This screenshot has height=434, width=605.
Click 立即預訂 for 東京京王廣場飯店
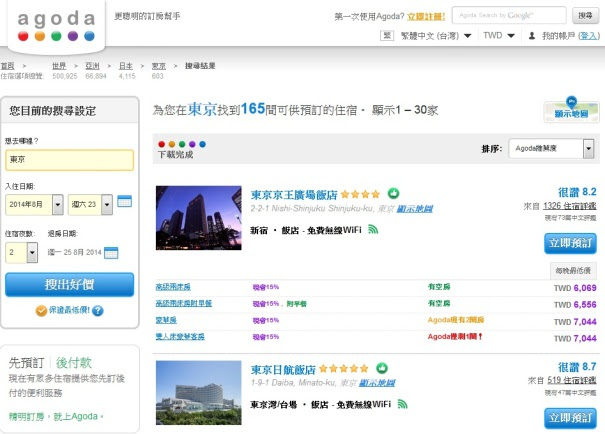pyautogui.click(x=570, y=243)
